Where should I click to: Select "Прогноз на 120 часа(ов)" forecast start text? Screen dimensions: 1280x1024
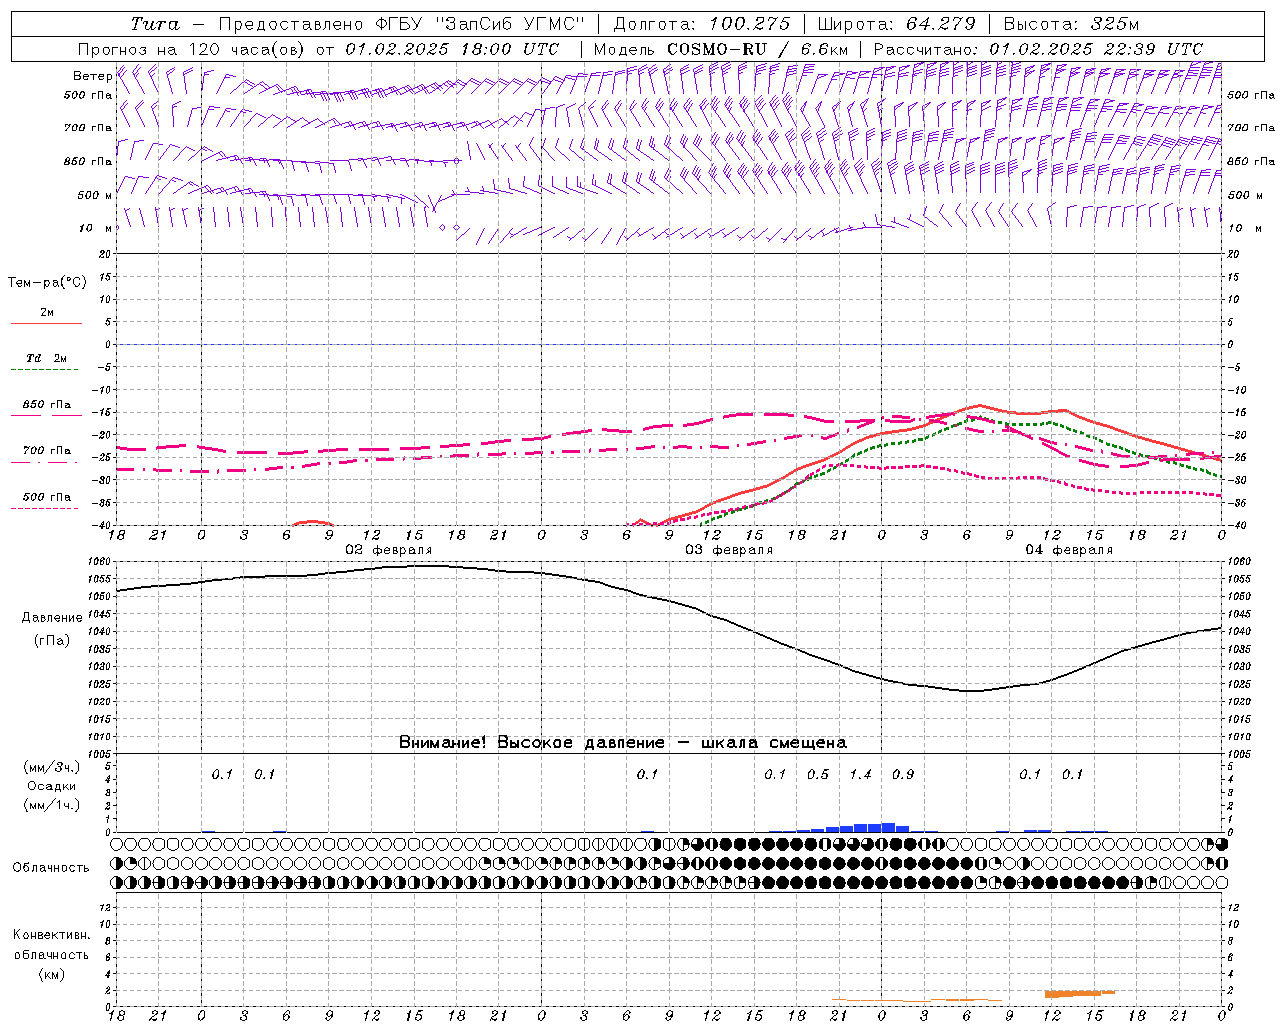click(192, 49)
